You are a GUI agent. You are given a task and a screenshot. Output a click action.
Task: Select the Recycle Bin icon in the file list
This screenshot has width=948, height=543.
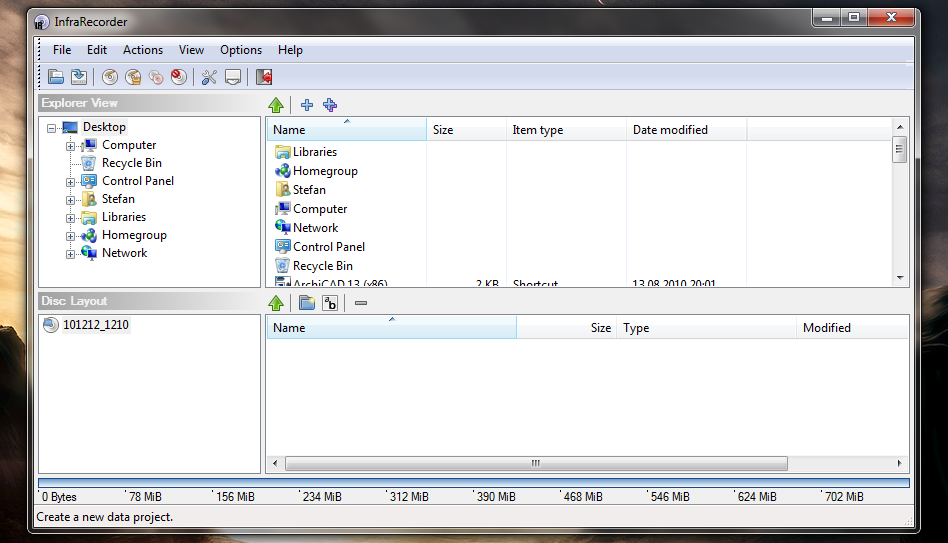[x=282, y=265]
